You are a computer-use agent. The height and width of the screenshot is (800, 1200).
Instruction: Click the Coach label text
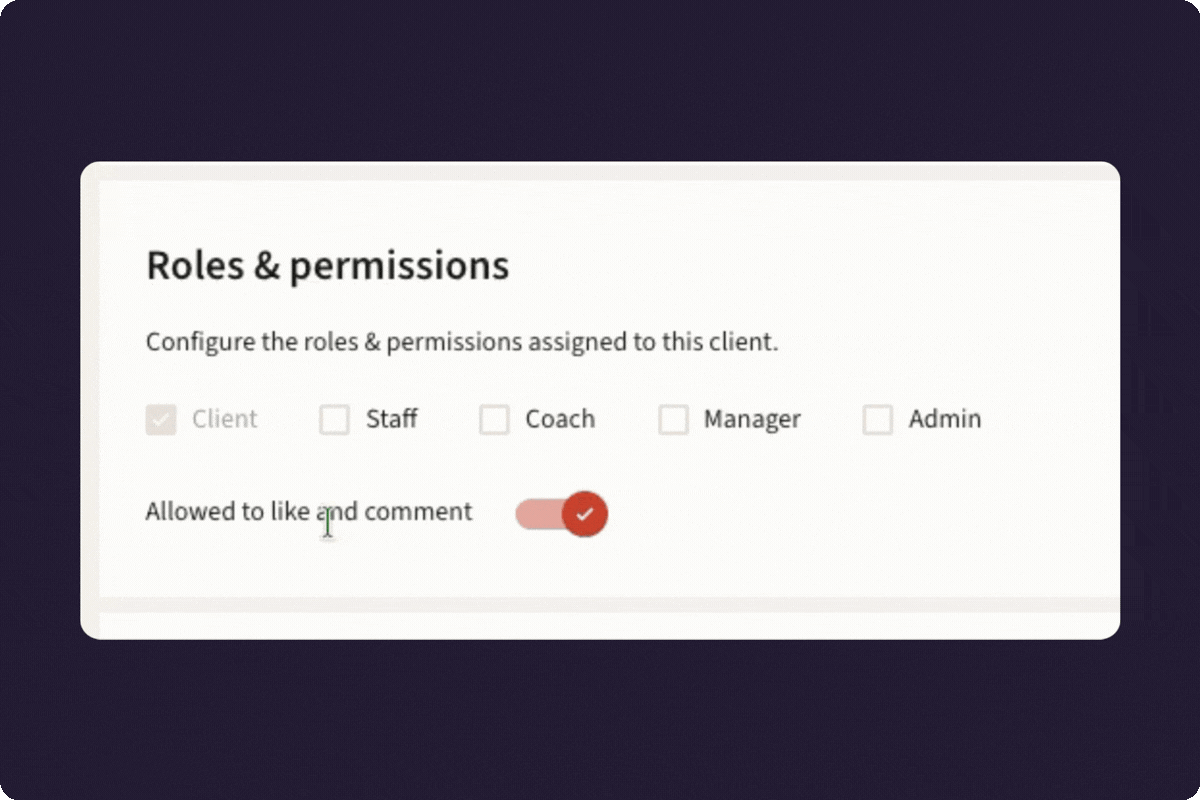560,419
